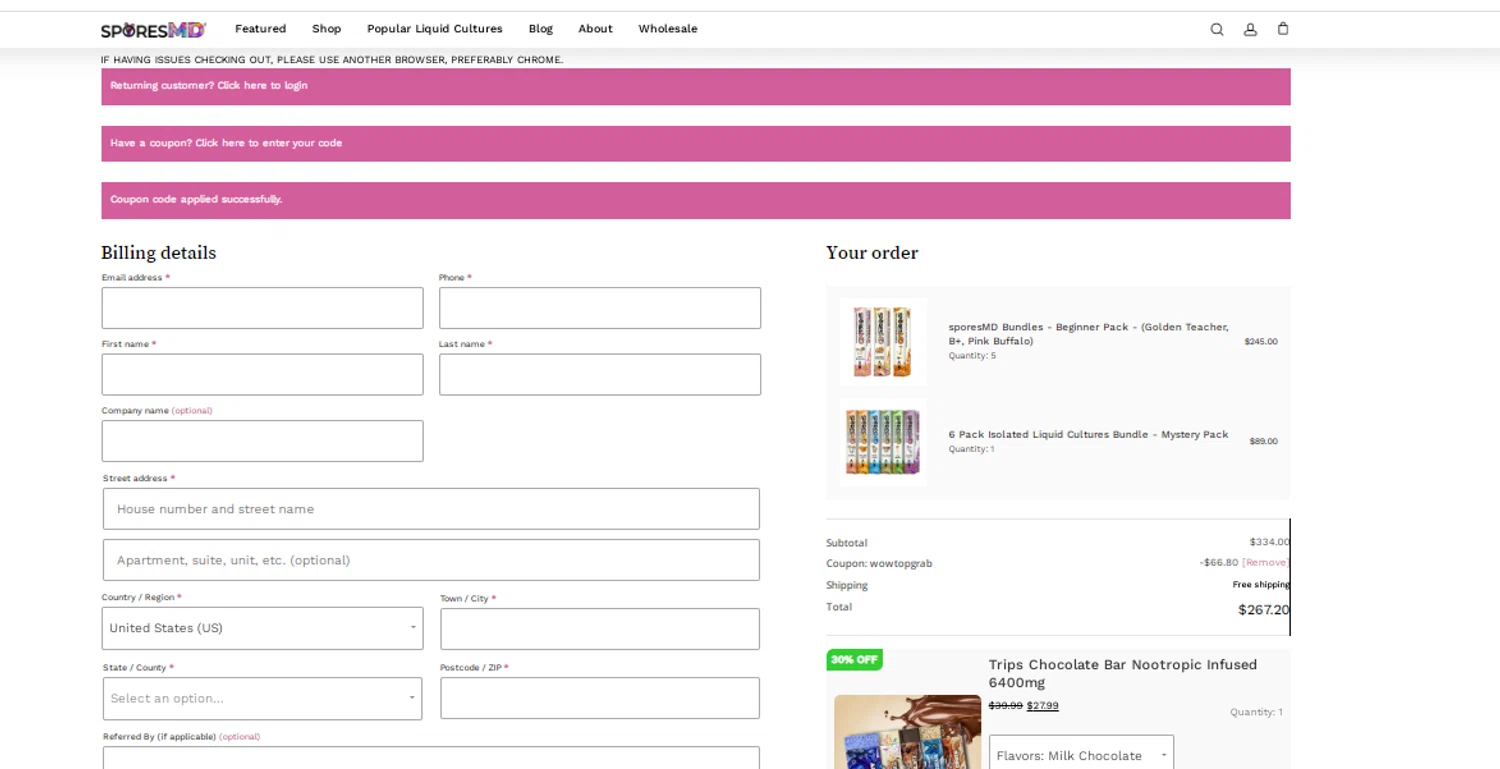Go to the Blog page

coord(541,29)
